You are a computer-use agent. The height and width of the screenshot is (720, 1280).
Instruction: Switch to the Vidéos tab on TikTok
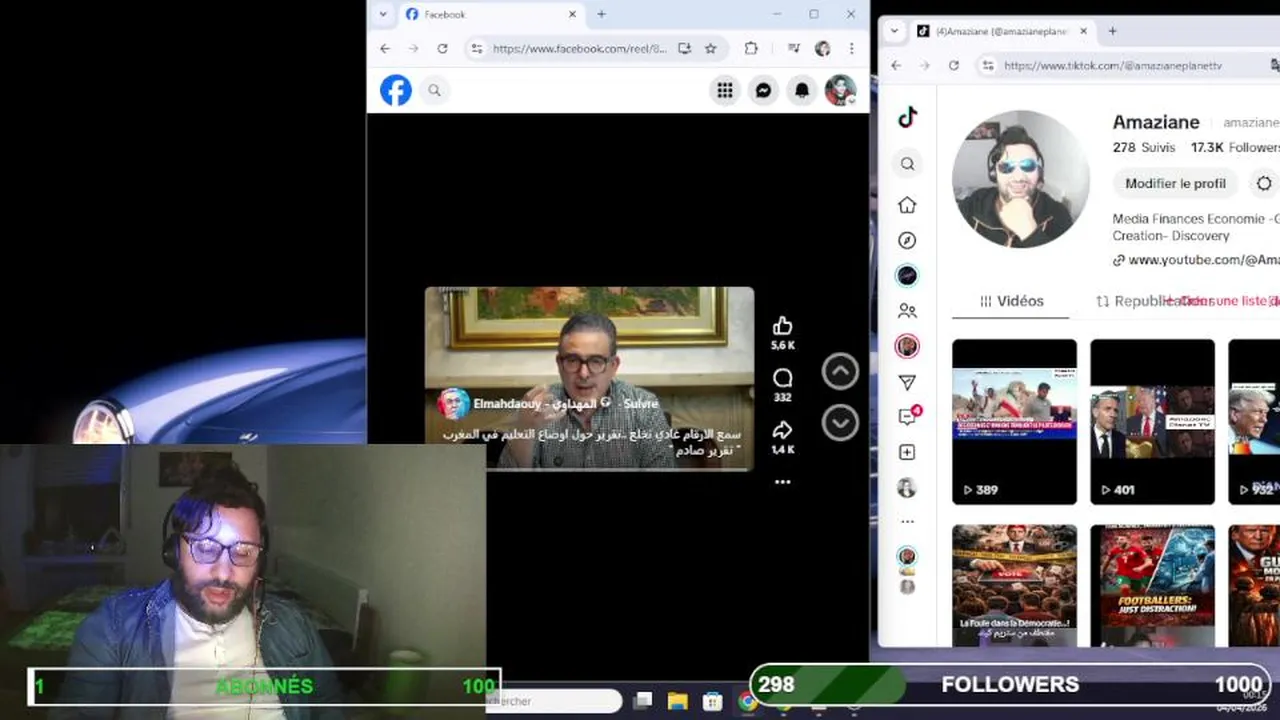(x=1011, y=301)
